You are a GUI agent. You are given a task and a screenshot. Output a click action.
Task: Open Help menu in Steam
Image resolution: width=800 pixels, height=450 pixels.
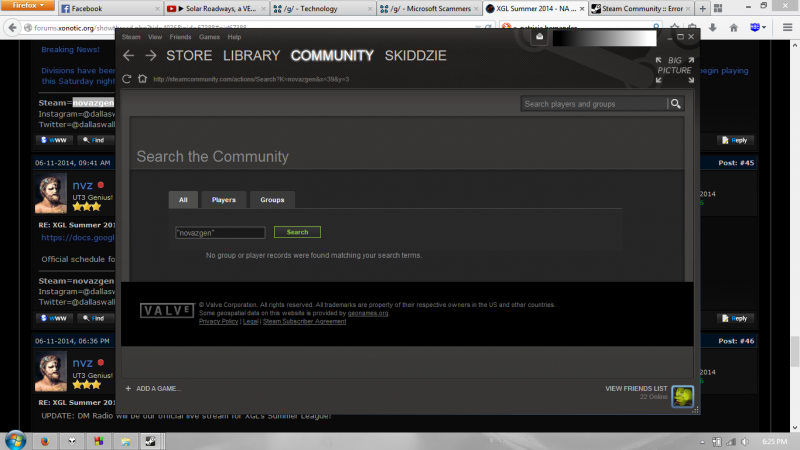pos(234,37)
